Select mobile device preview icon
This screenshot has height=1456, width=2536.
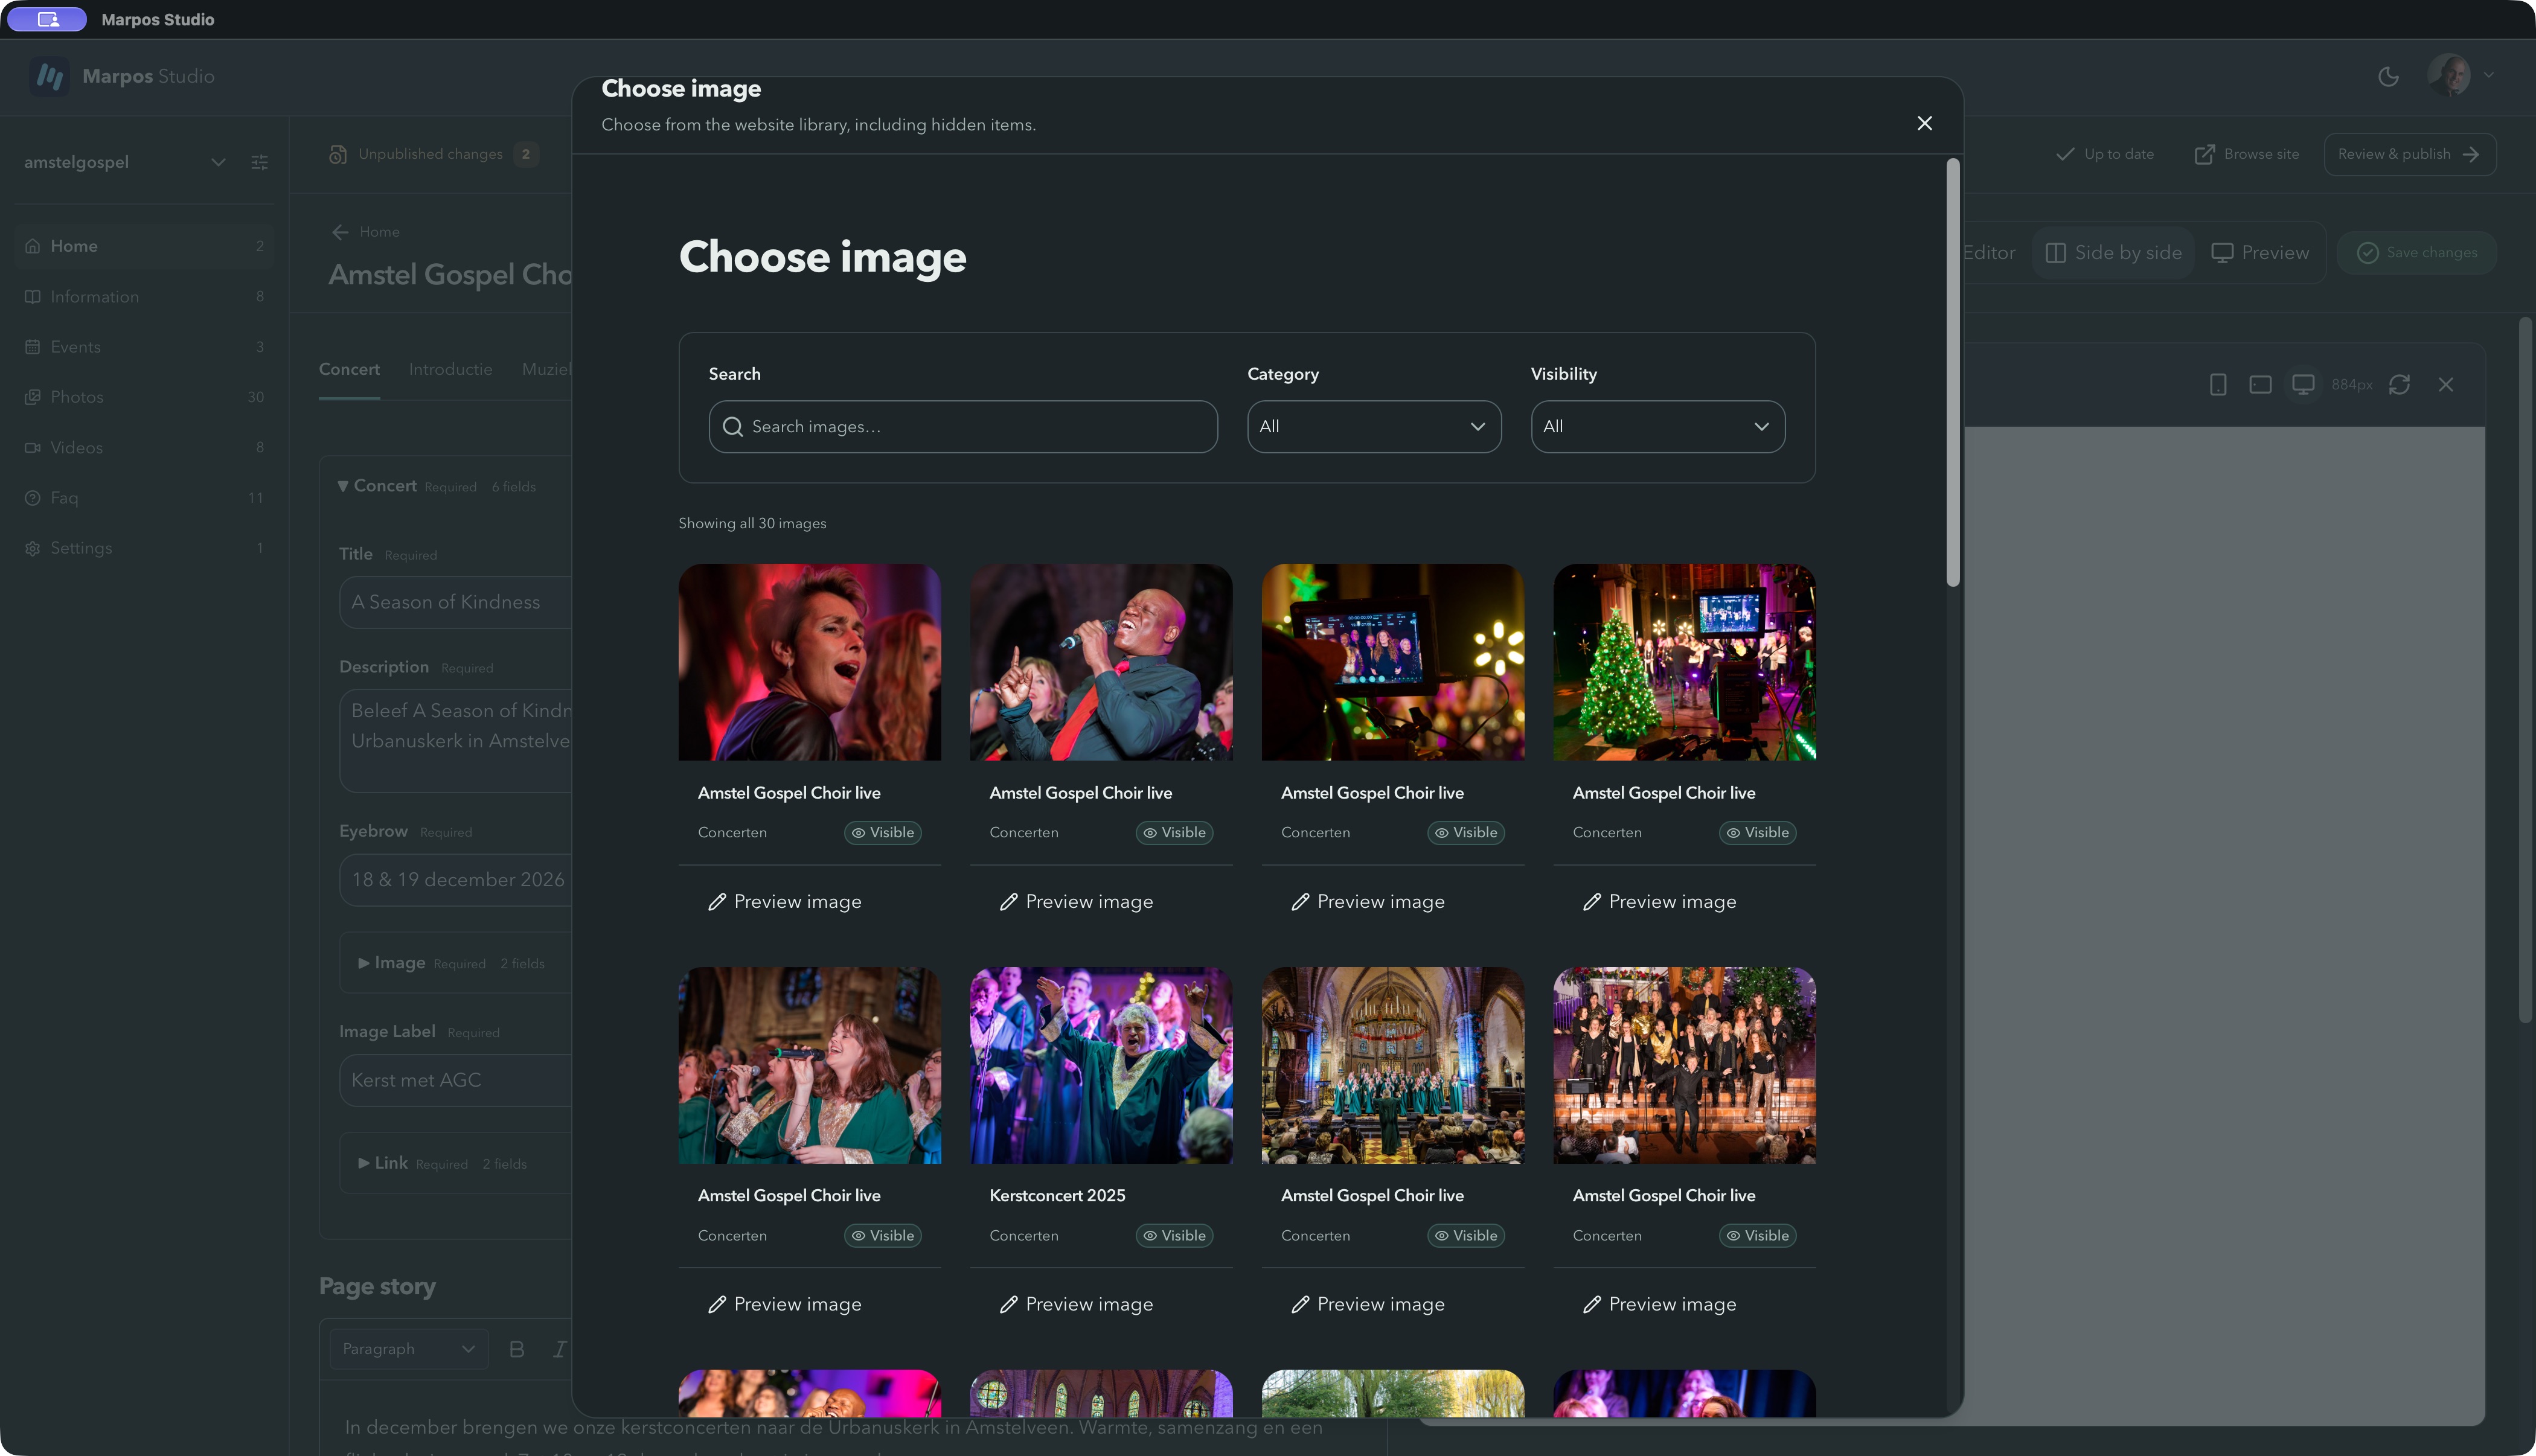point(2218,385)
